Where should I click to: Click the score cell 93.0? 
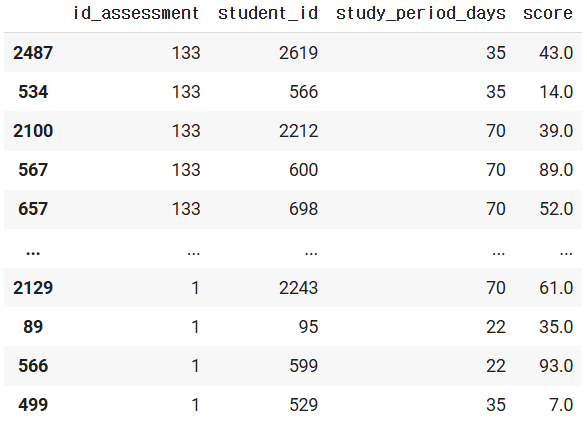556,366
